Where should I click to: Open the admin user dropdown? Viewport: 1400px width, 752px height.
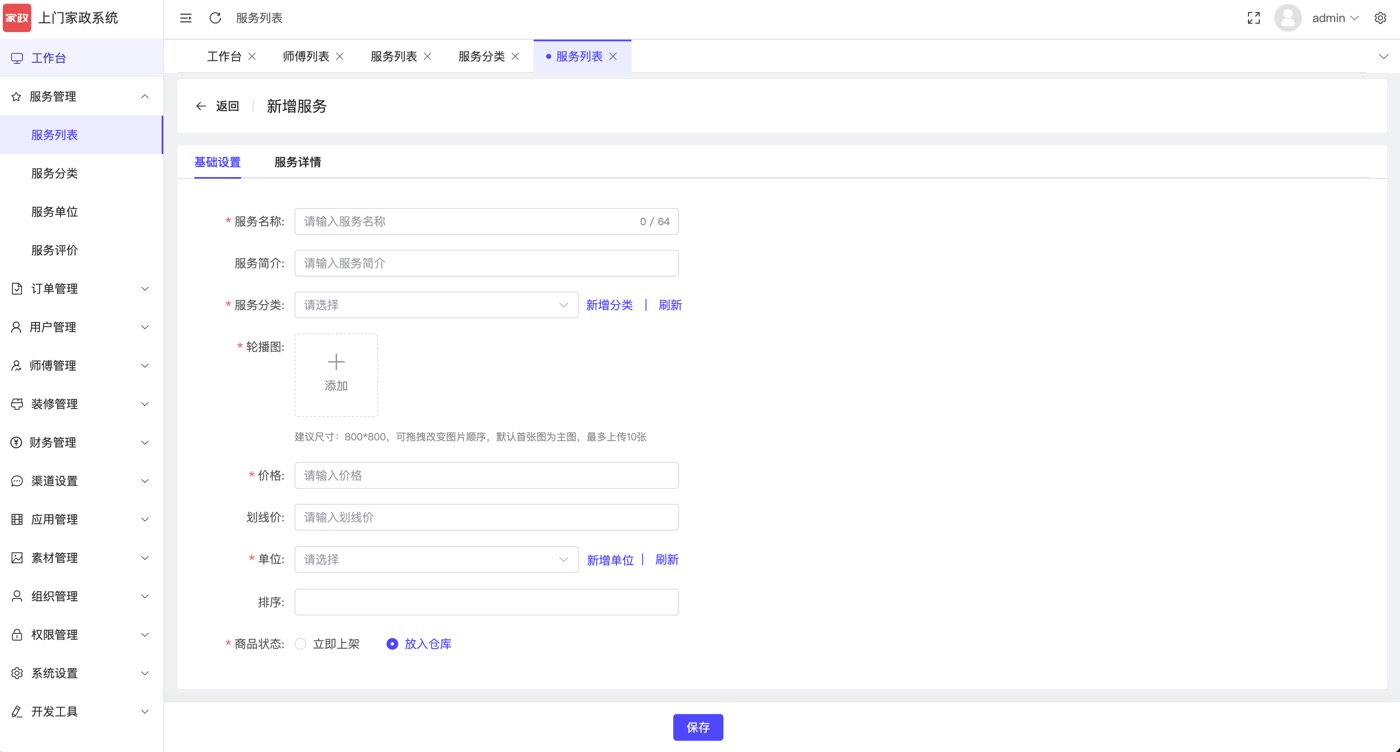point(1335,18)
